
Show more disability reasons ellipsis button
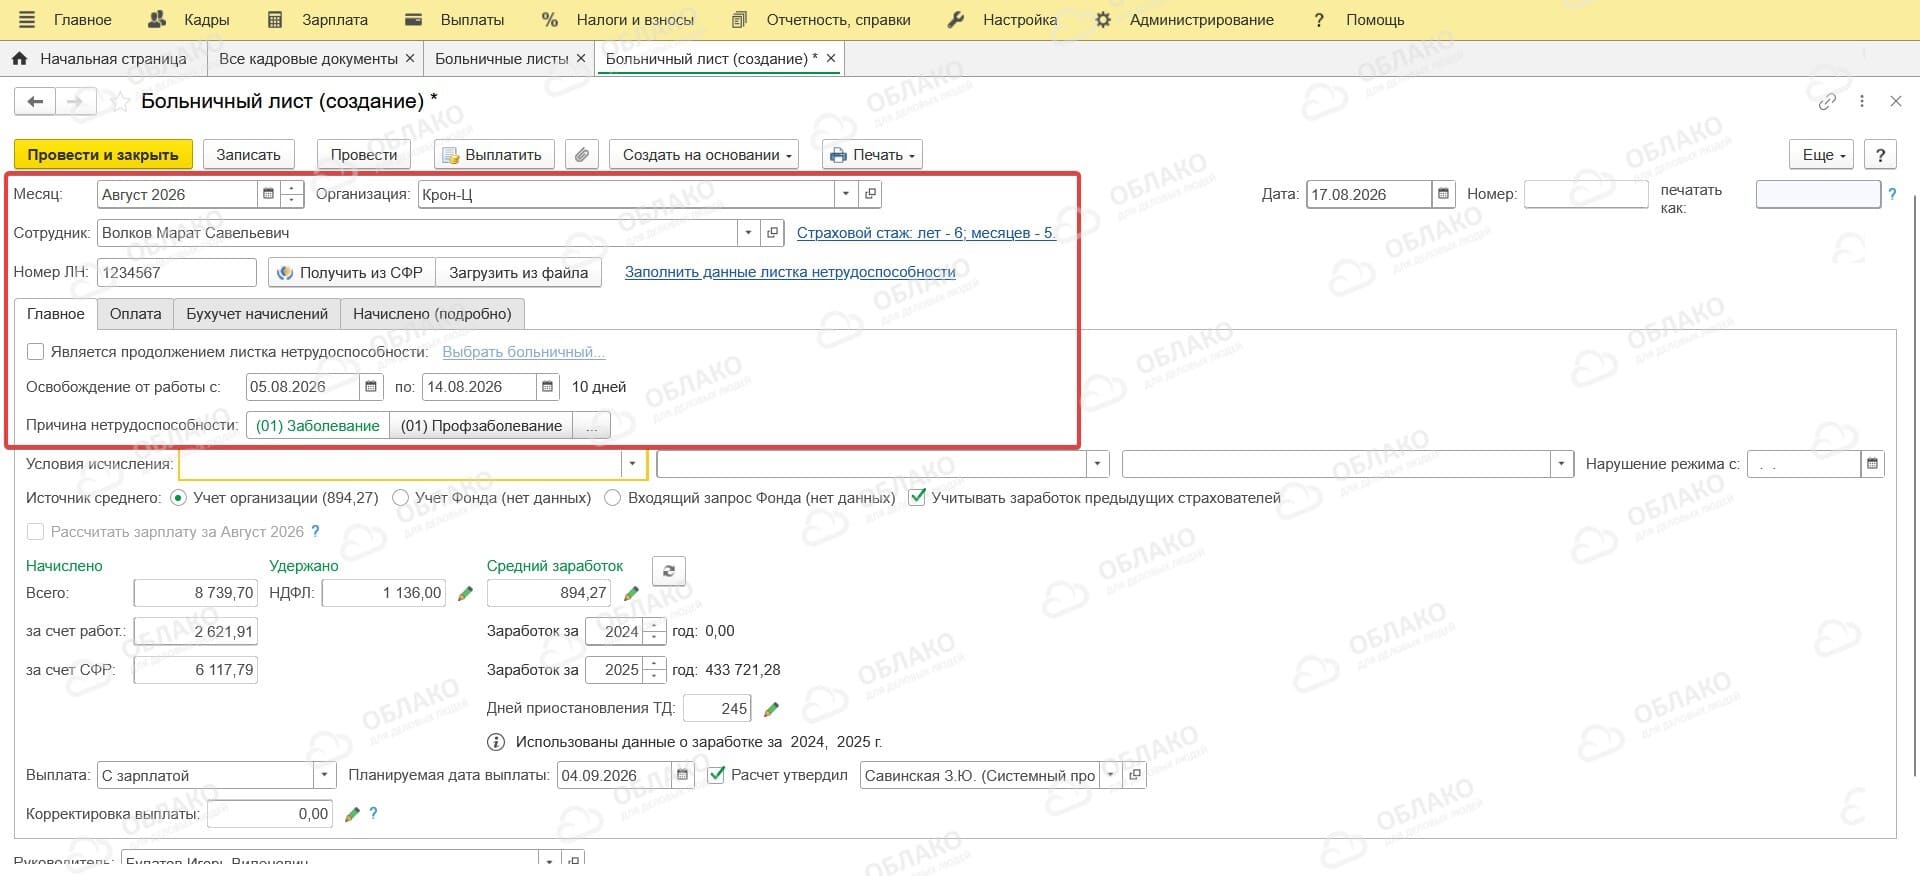pyautogui.click(x=592, y=426)
